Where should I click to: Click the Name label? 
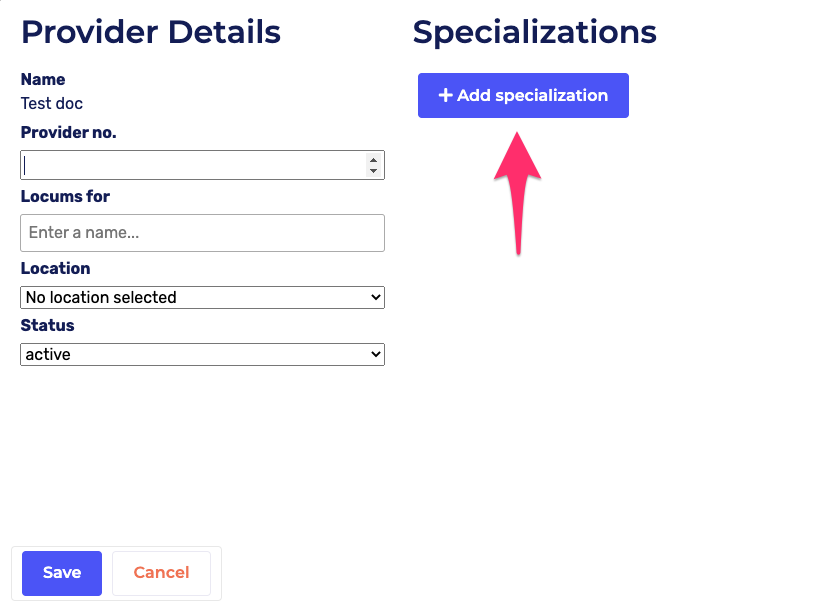click(43, 79)
